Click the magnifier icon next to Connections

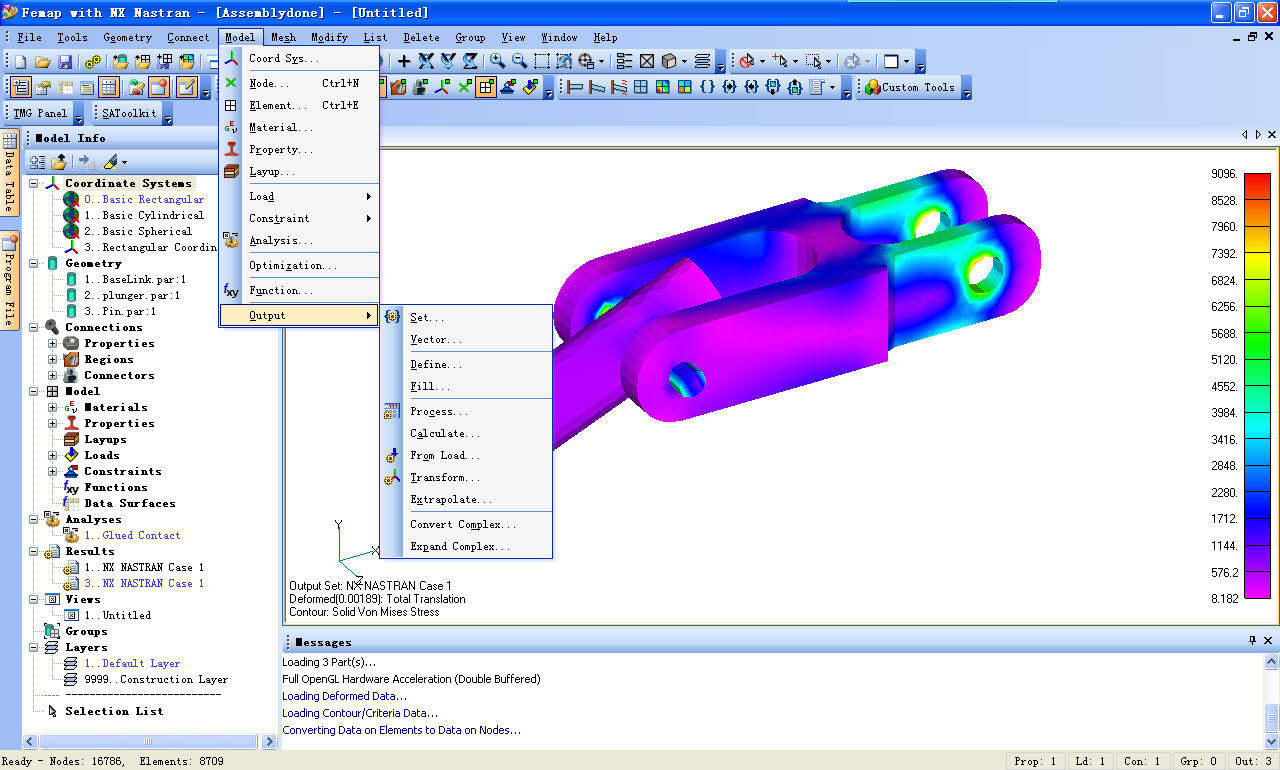click(51, 327)
